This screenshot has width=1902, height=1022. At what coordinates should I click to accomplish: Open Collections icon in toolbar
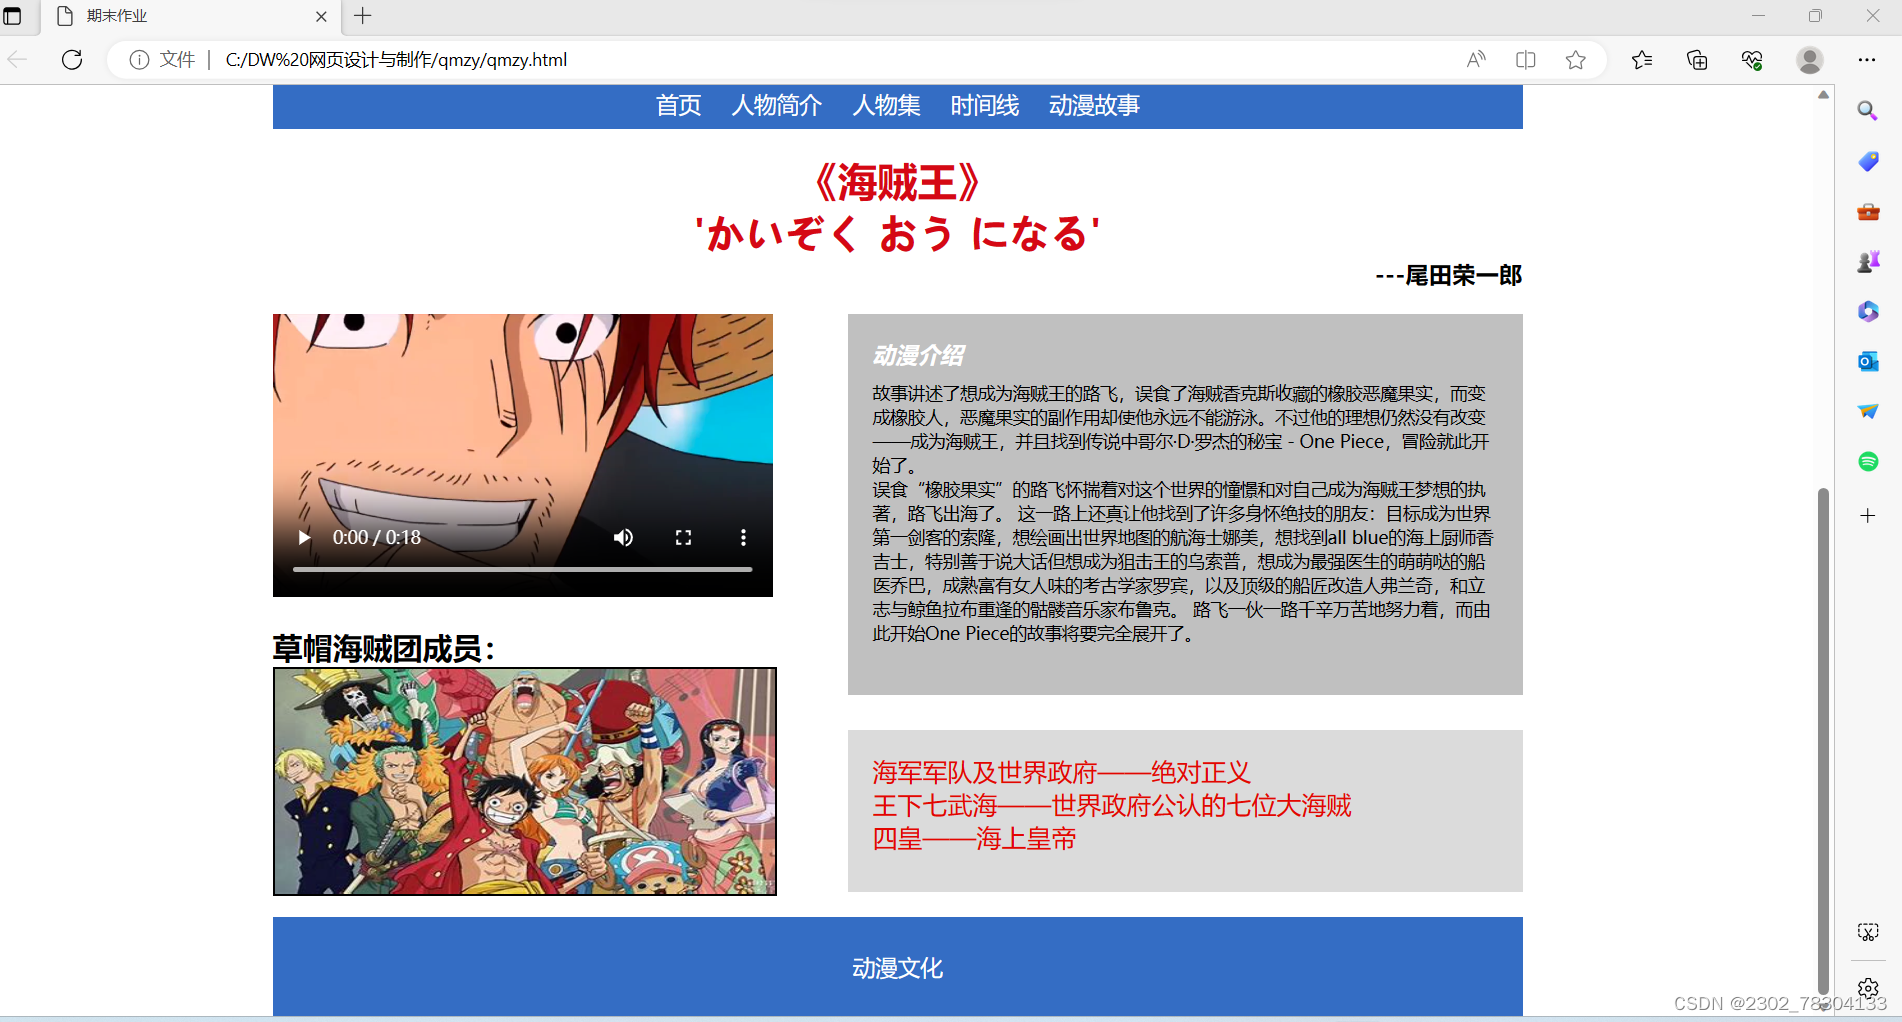click(1697, 60)
